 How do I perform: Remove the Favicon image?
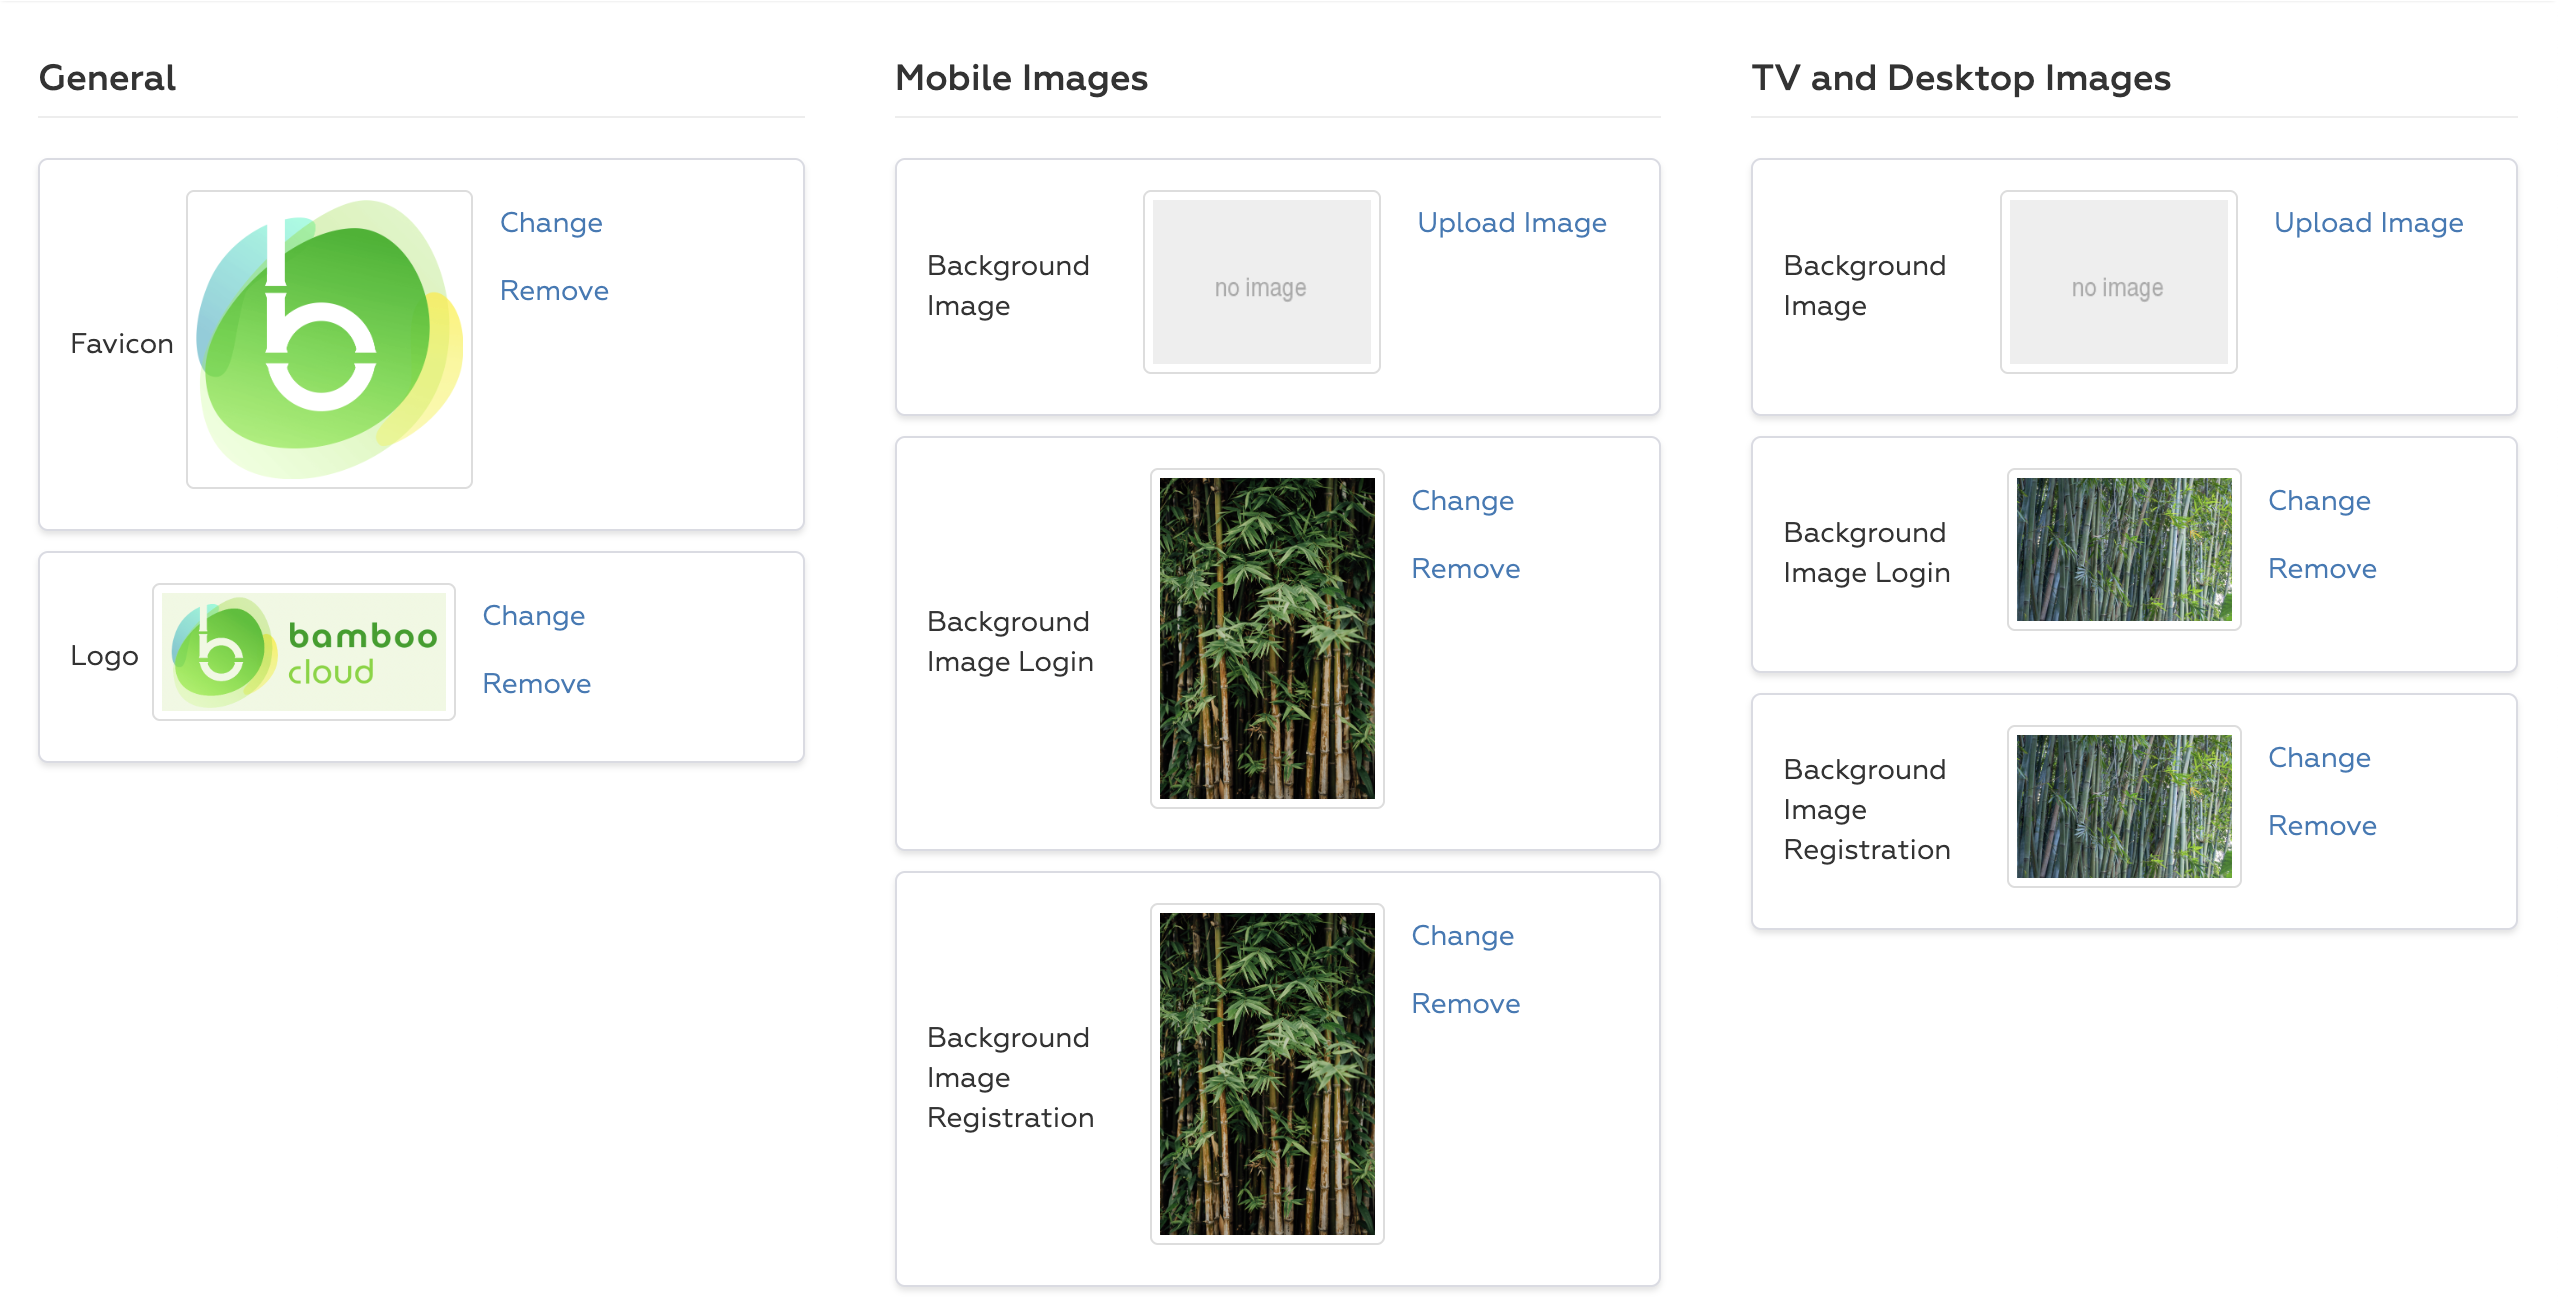554,291
